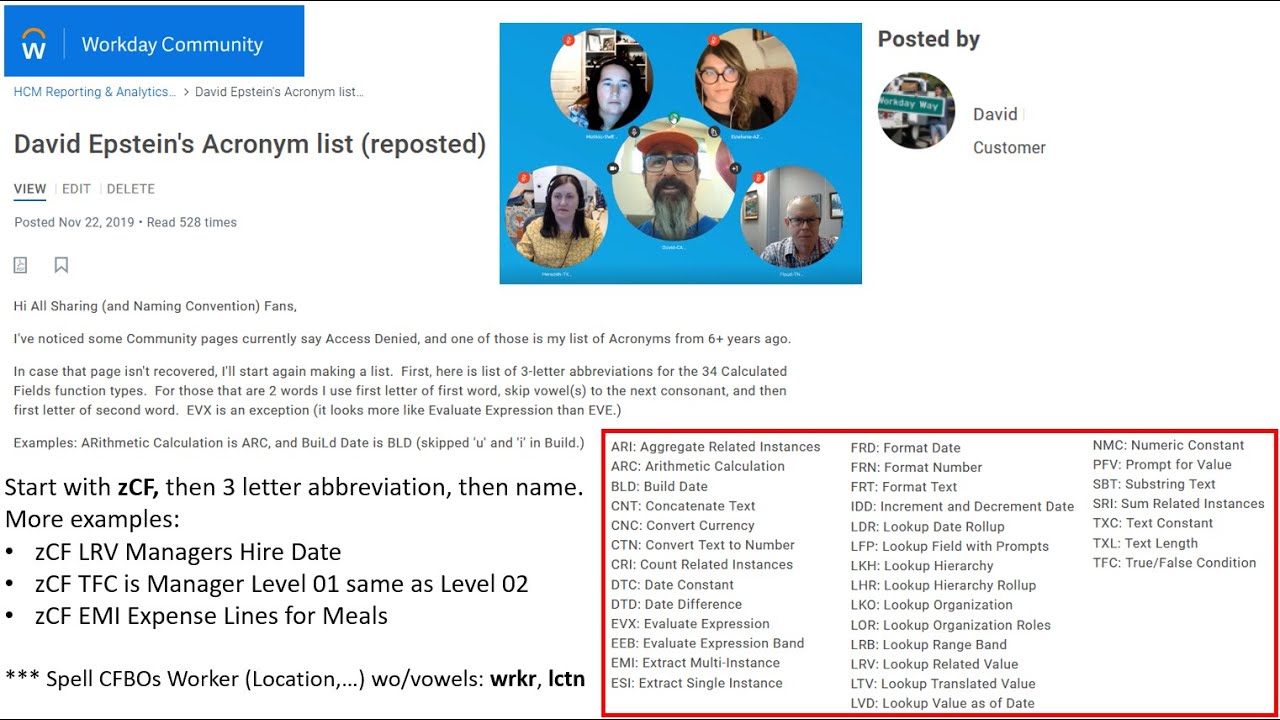Click 'ARC: Arithmetic Calculation' entry
1280x720 pixels.
pyautogui.click(x=698, y=466)
